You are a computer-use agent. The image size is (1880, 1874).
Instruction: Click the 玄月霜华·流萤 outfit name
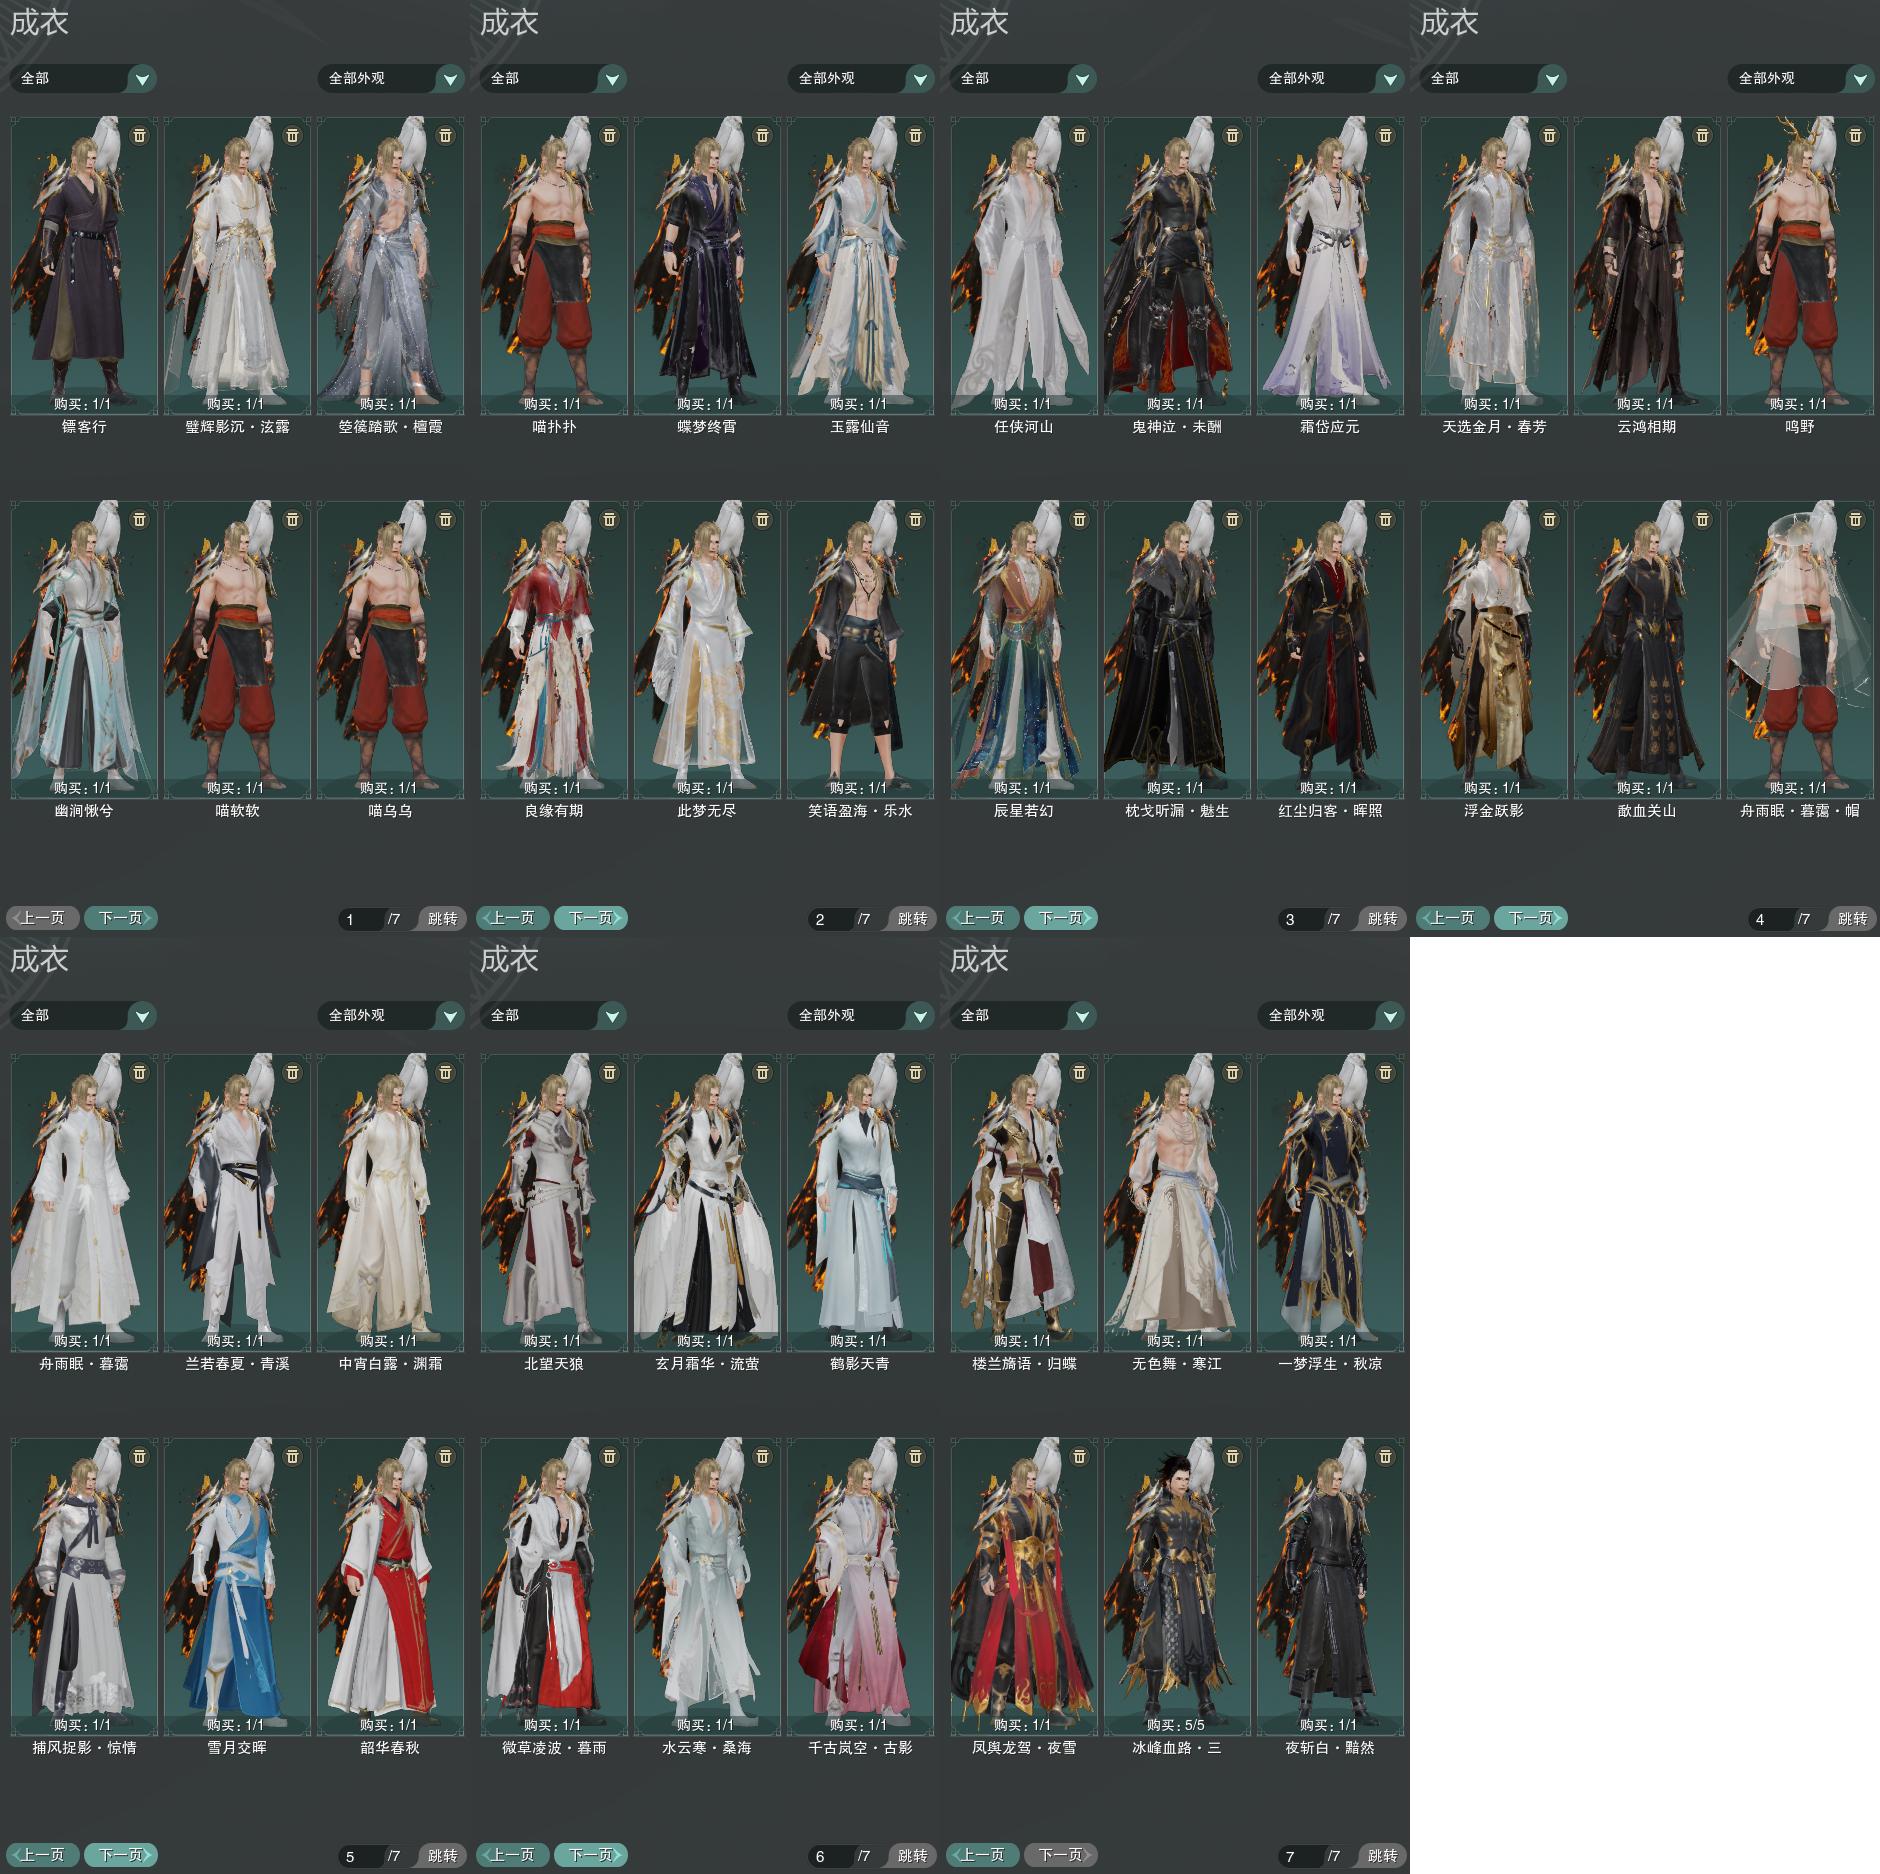pos(707,1364)
